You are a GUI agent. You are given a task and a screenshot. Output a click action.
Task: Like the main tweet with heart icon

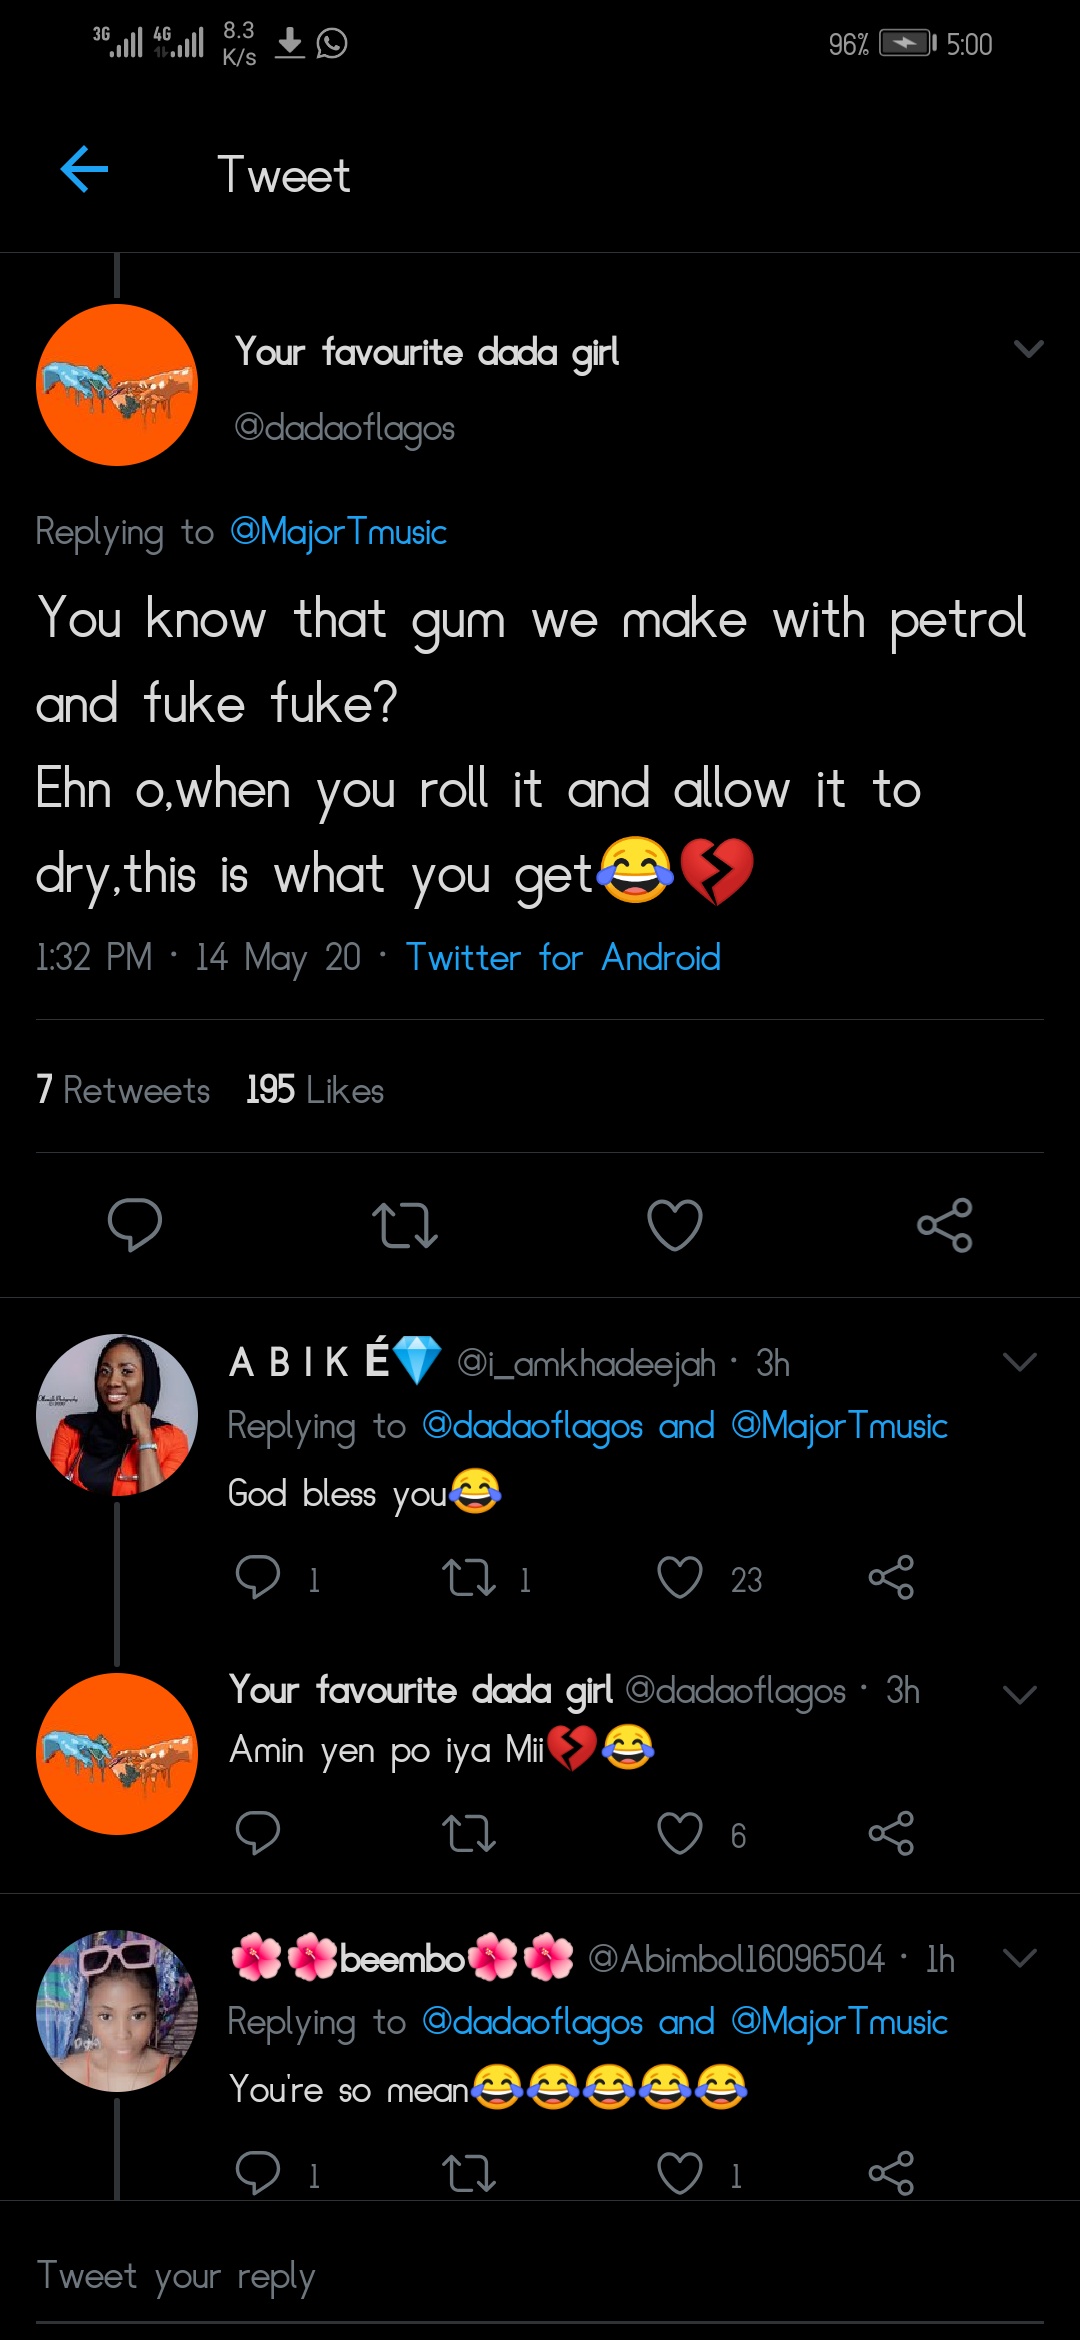pos(675,1225)
